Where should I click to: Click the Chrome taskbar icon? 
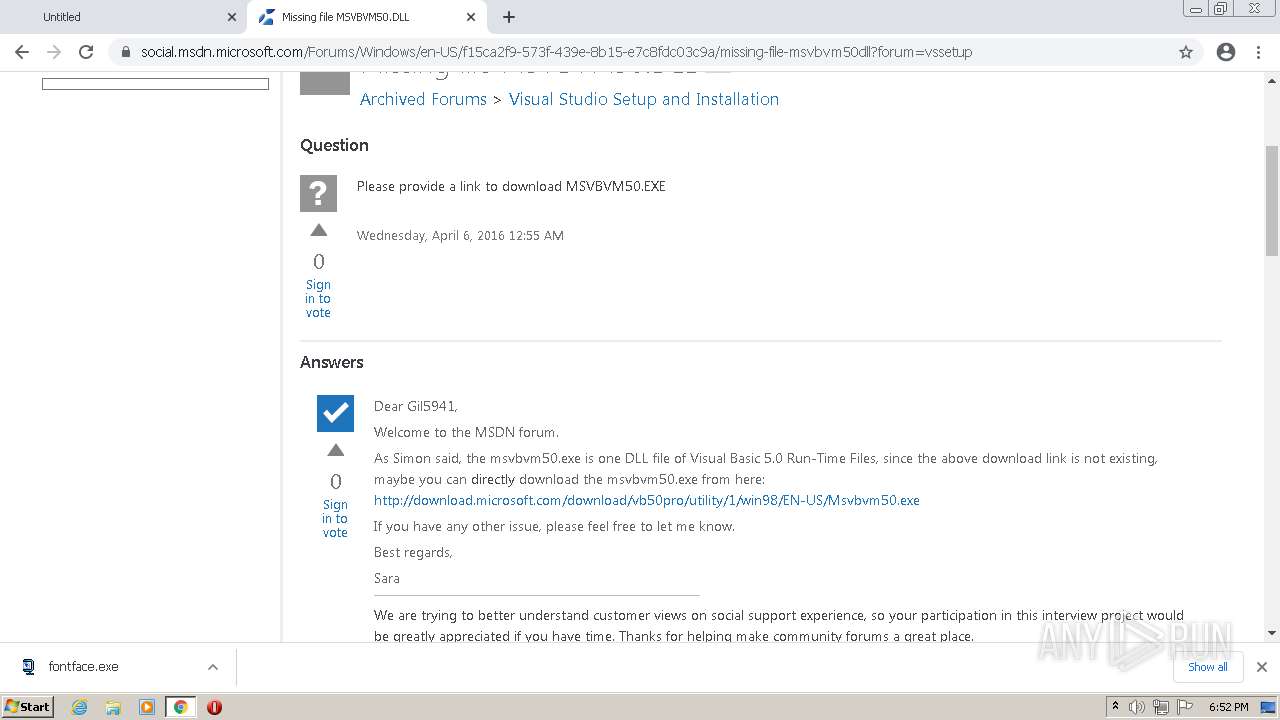[181, 707]
